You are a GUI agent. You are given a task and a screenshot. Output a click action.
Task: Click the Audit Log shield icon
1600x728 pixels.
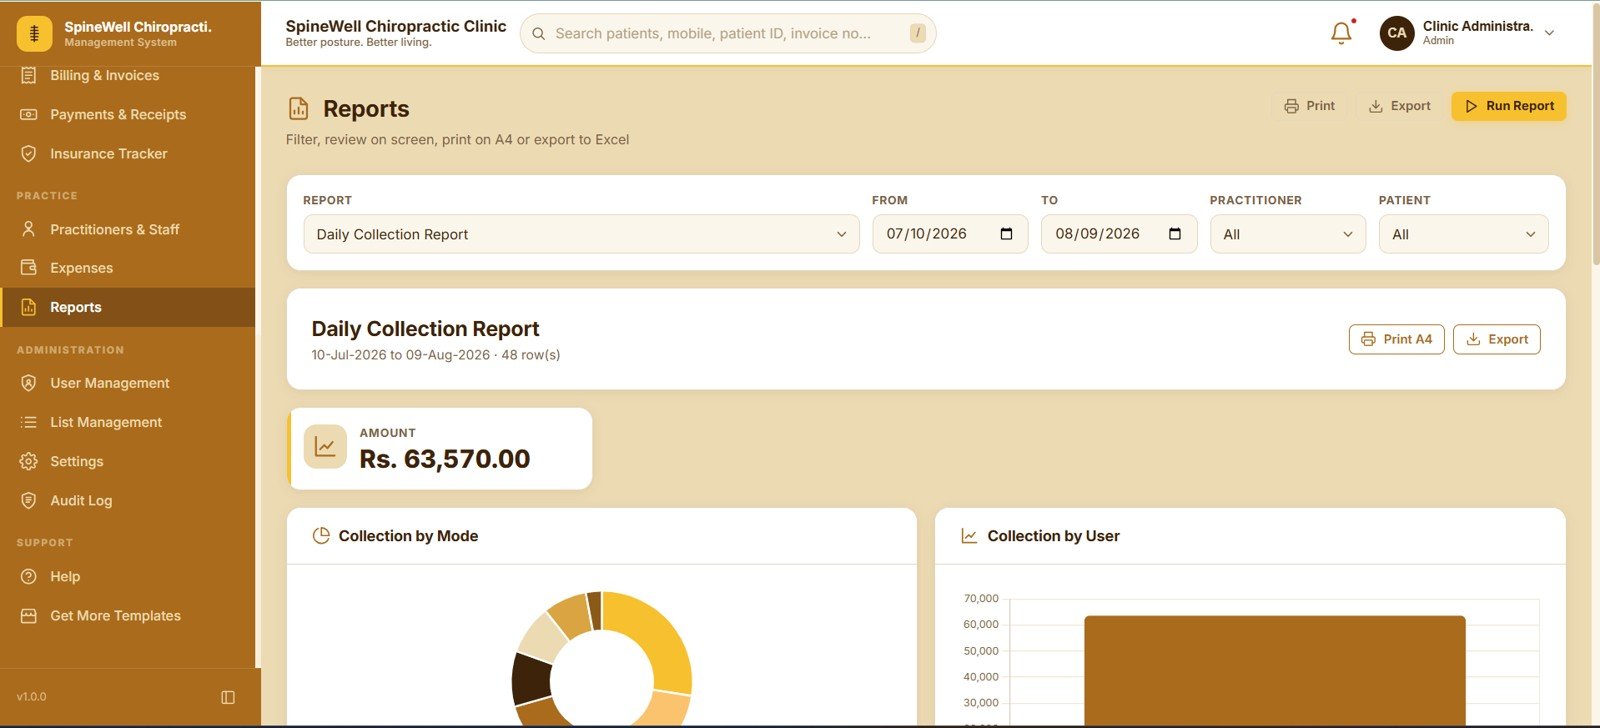(29, 500)
